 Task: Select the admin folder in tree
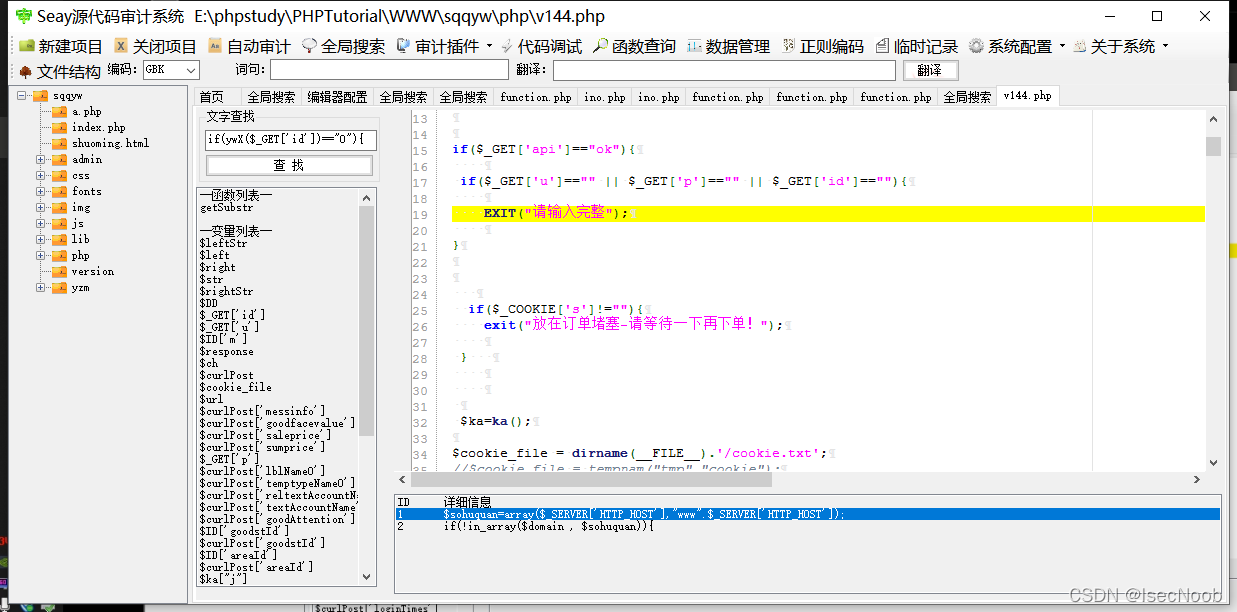click(x=87, y=160)
